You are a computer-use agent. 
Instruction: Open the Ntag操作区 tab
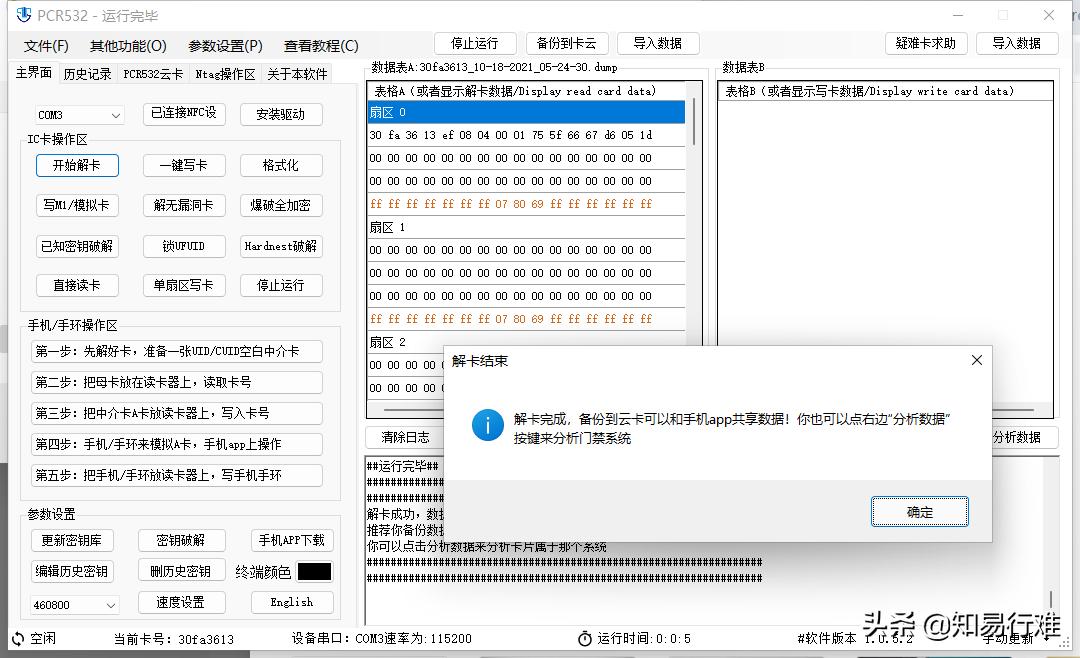tap(224, 72)
